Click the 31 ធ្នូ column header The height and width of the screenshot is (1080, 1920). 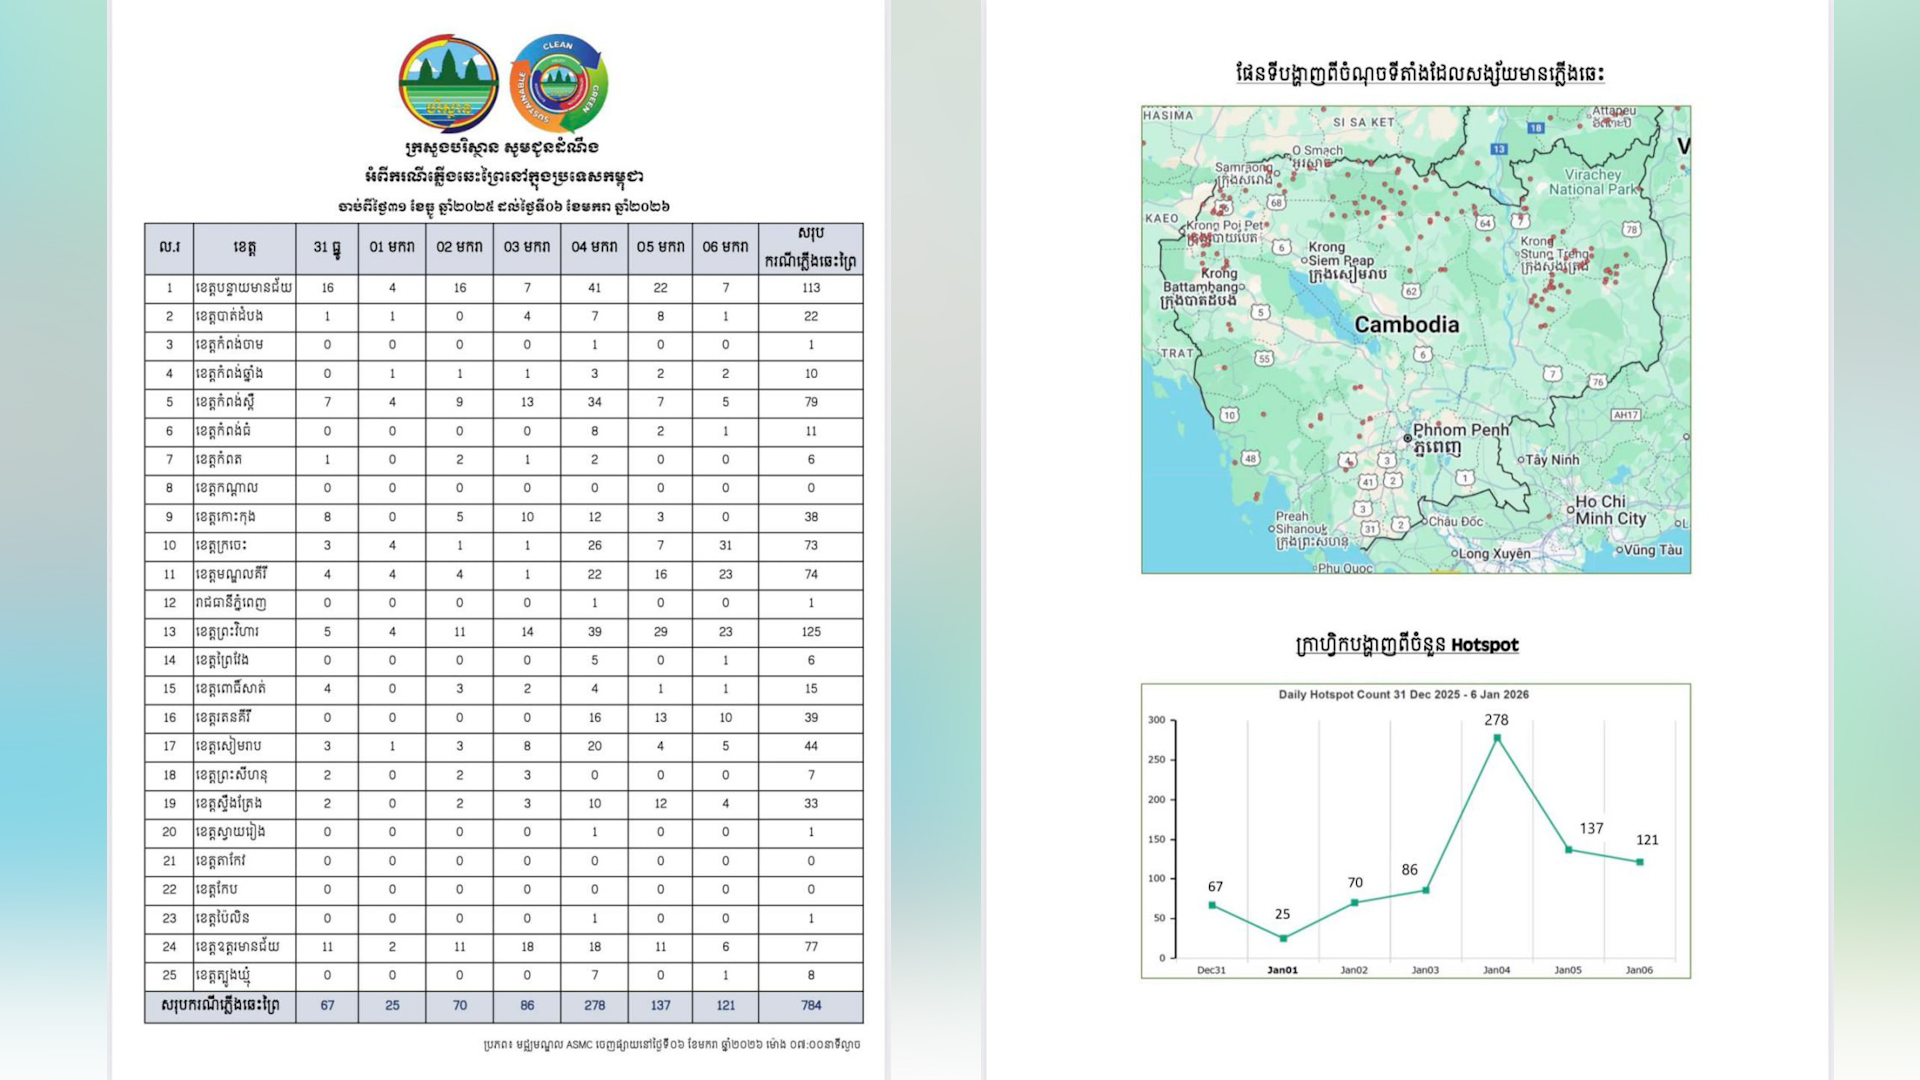coord(327,247)
